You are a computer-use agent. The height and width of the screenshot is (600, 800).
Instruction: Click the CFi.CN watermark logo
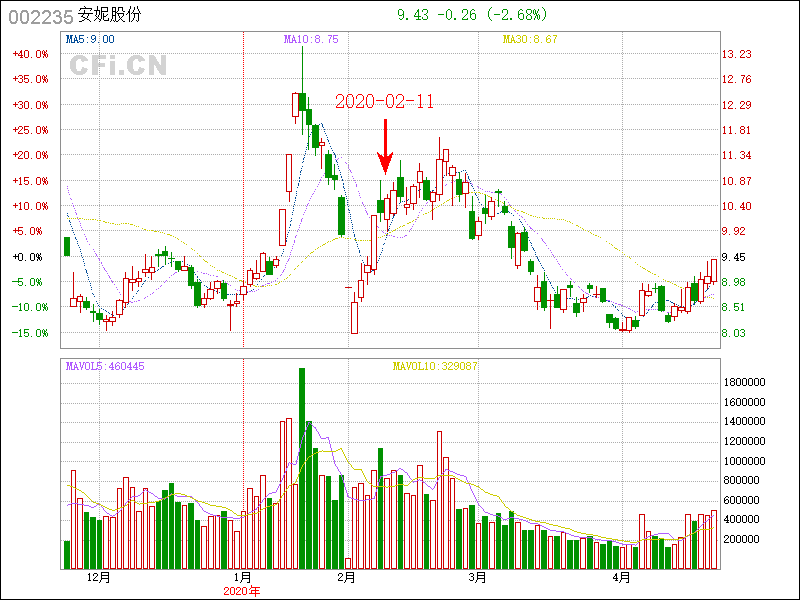pyautogui.click(x=118, y=66)
